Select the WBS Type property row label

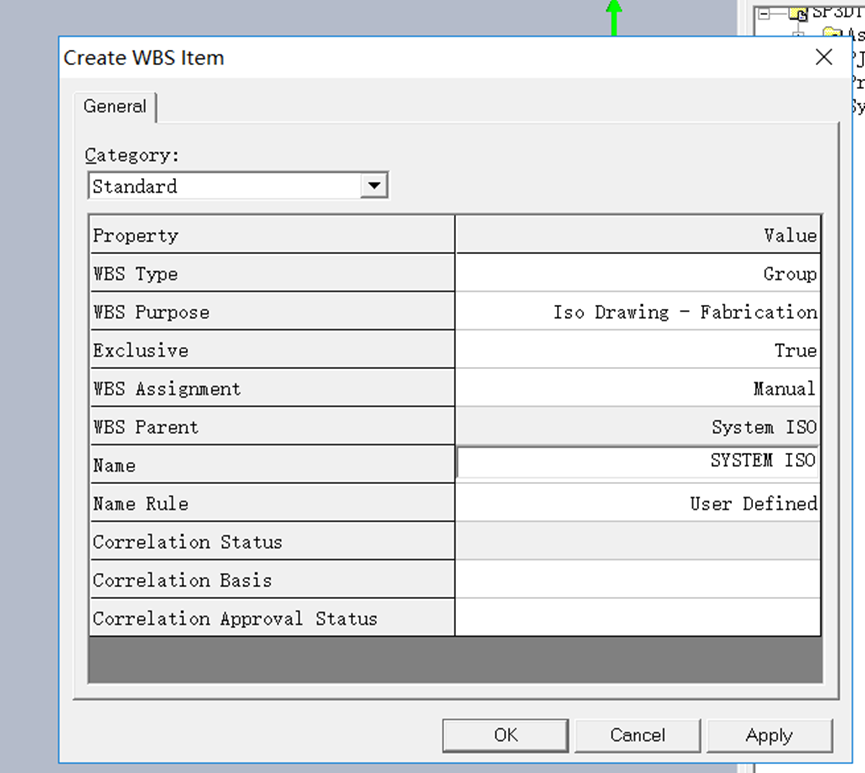click(x=273, y=273)
